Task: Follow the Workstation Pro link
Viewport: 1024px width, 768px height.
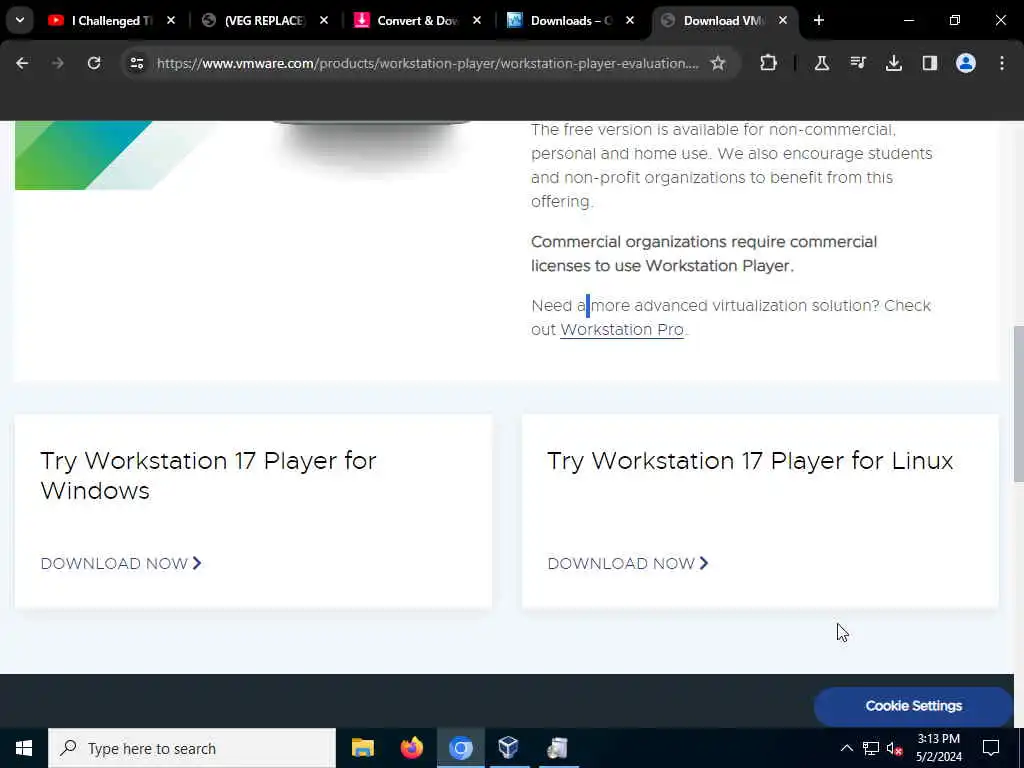Action: click(x=622, y=329)
